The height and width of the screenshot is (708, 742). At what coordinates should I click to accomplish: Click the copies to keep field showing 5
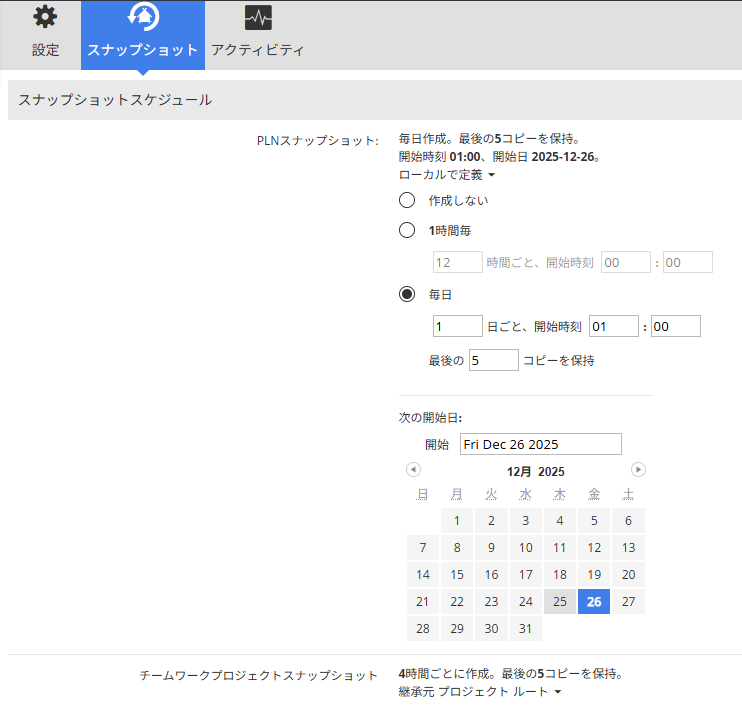494,360
